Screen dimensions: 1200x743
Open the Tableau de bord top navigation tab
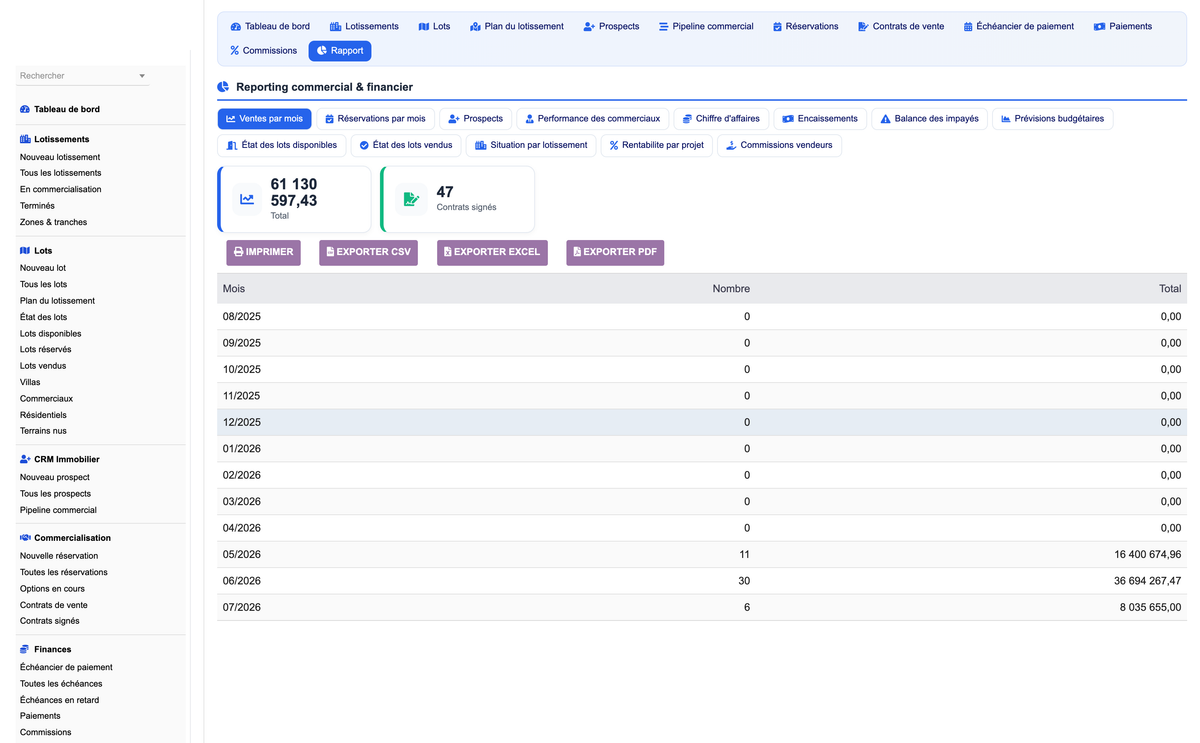coord(269,26)
